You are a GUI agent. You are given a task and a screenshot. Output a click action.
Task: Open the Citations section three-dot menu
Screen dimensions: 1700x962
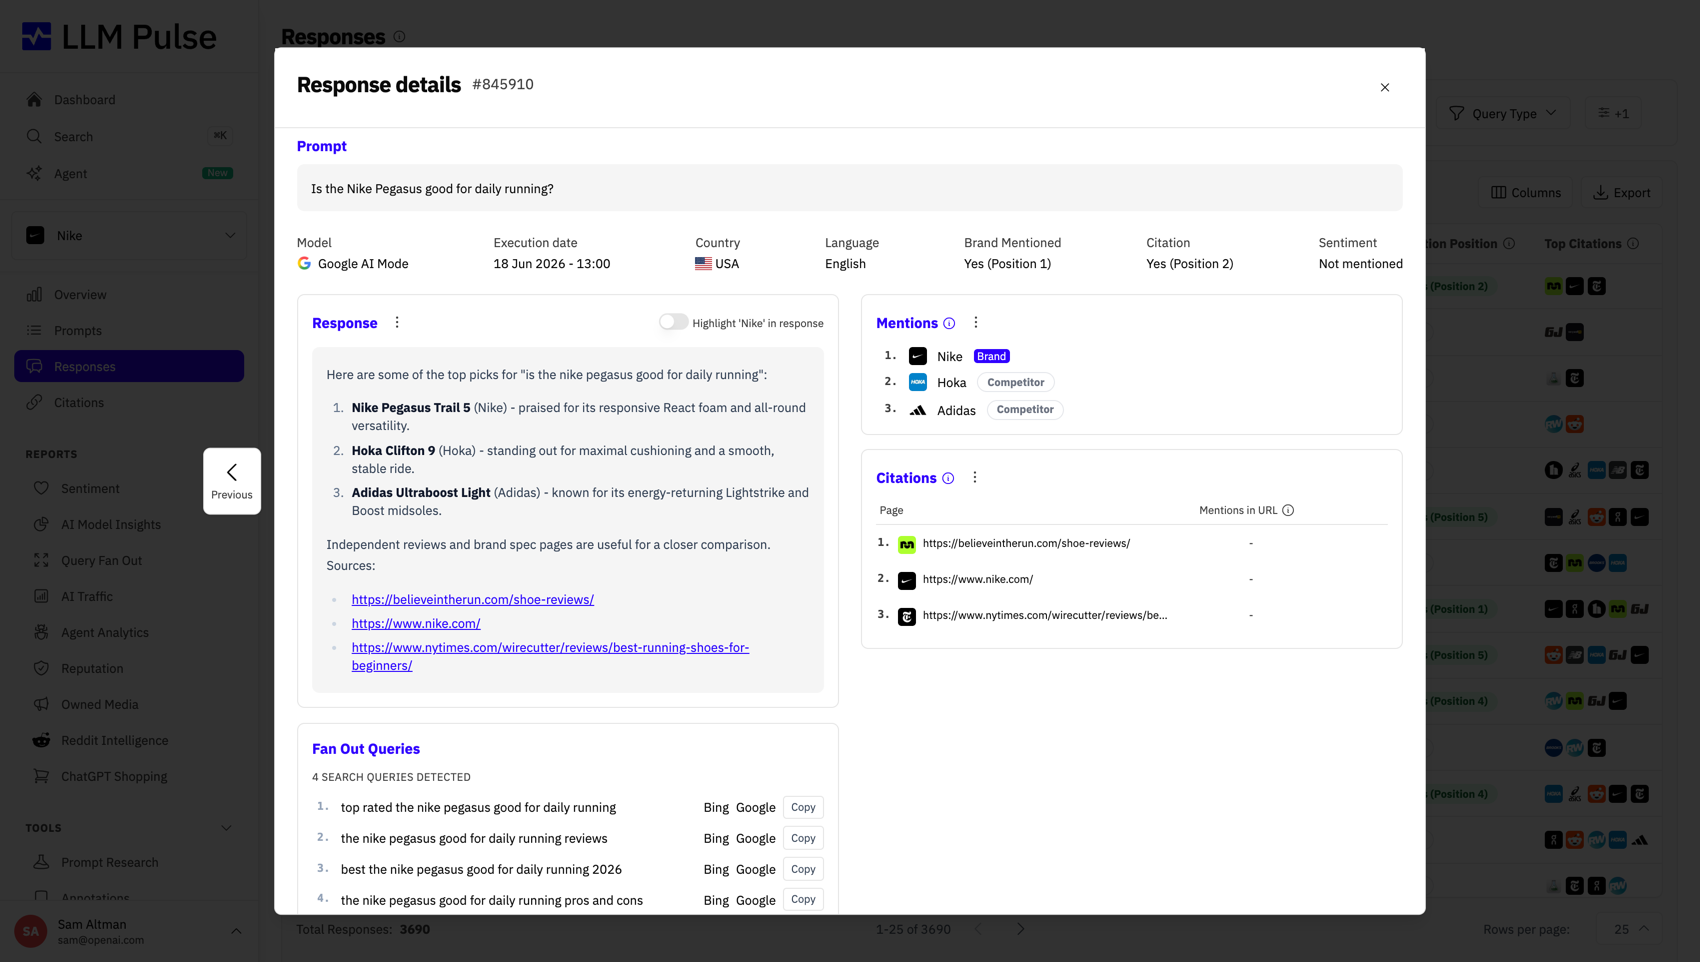pos(975,478)
